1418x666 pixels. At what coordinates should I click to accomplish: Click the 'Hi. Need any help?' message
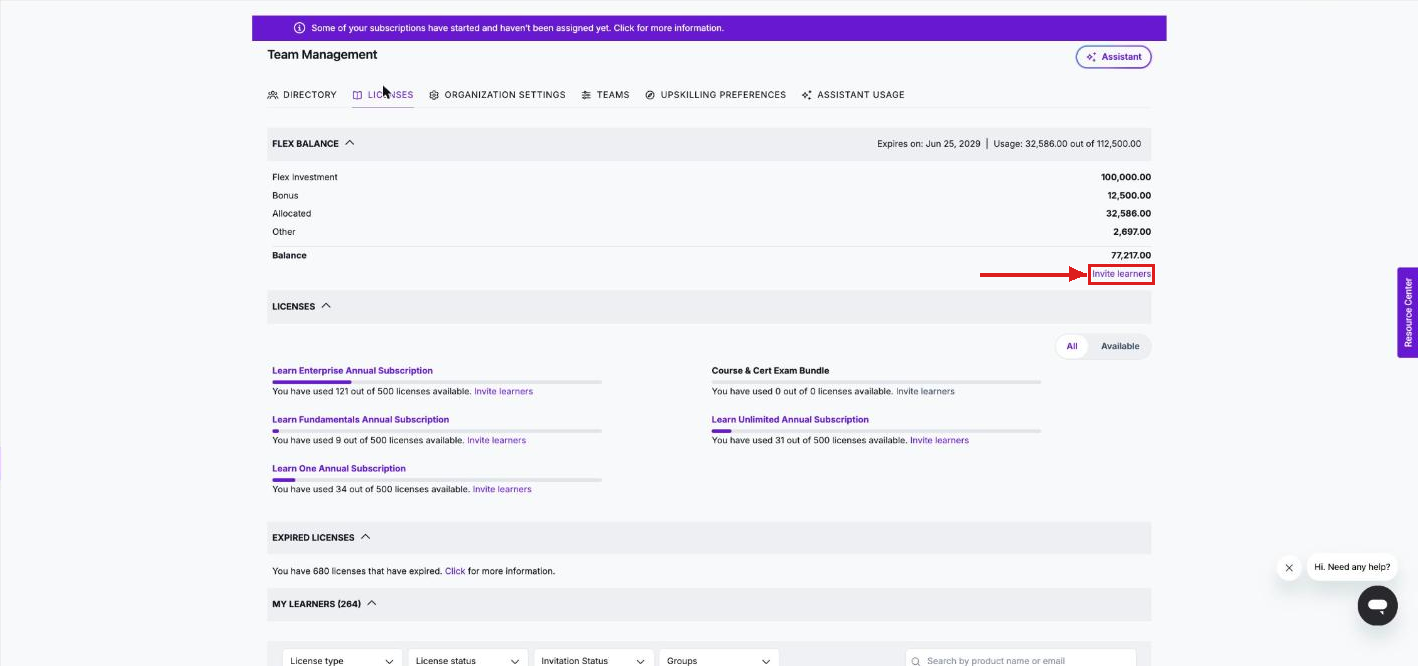[x=1352, y=567]
